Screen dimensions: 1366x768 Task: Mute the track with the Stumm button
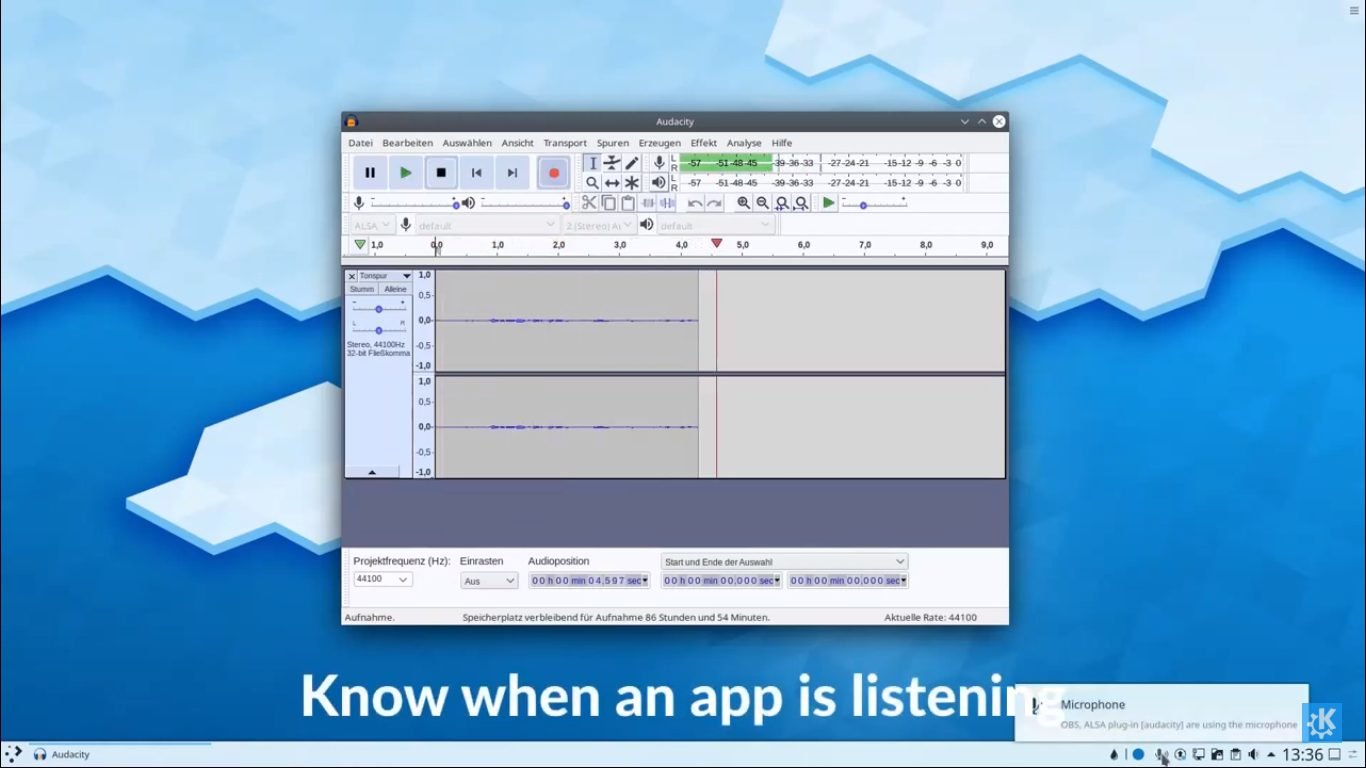pyautogui.click(x=362, y=289)
